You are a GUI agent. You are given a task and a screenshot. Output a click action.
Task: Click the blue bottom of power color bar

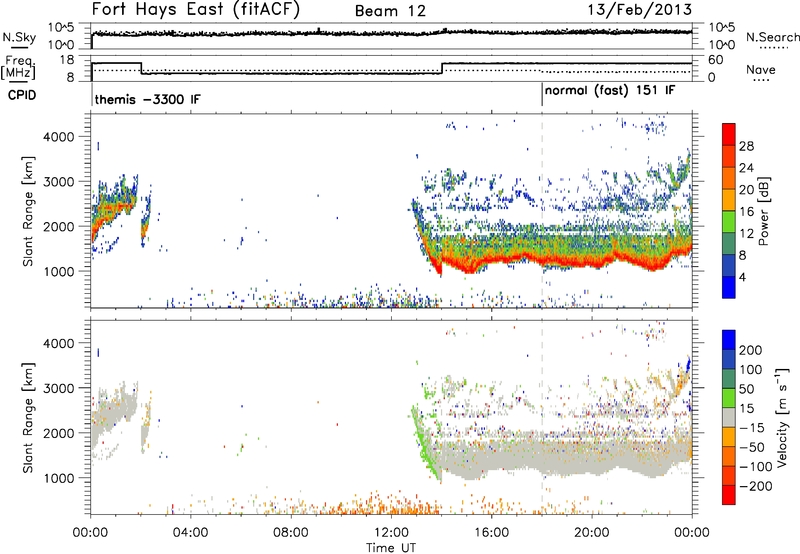click(729, 287)
